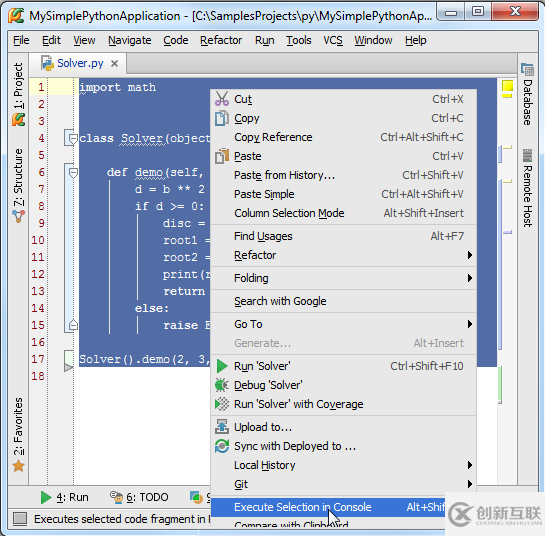Open the 6: TODO tool window

tap(139, 497)
